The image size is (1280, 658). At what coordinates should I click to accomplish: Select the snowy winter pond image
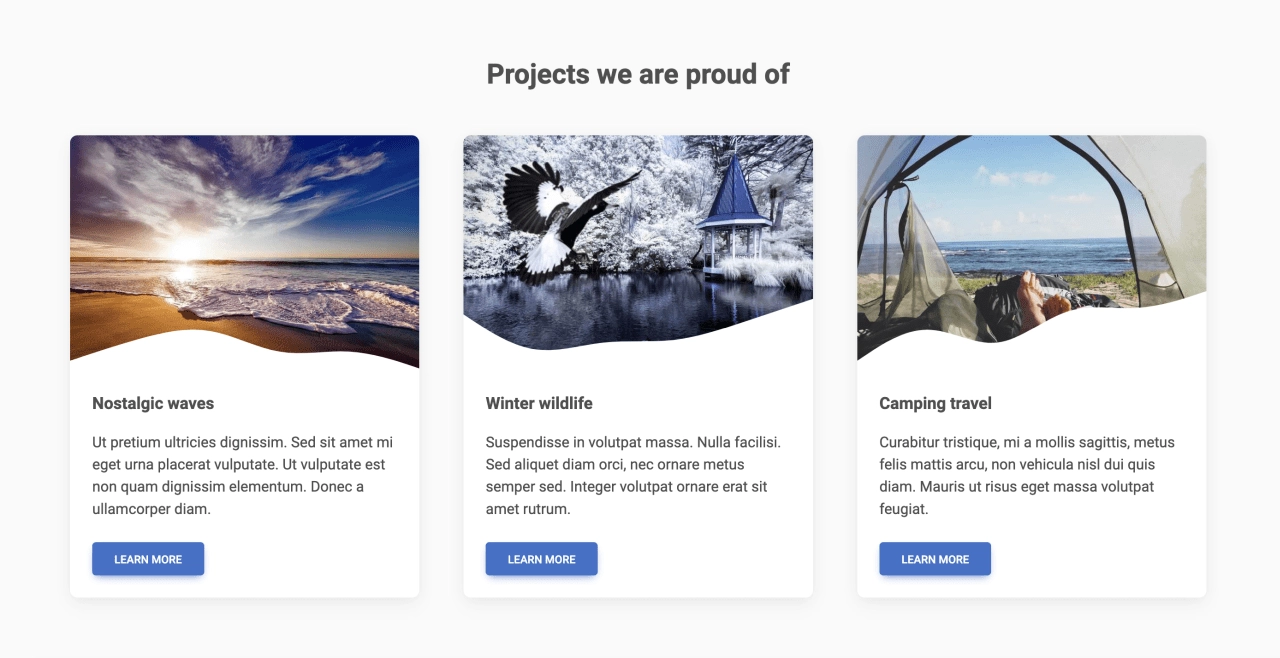[638, 242]
